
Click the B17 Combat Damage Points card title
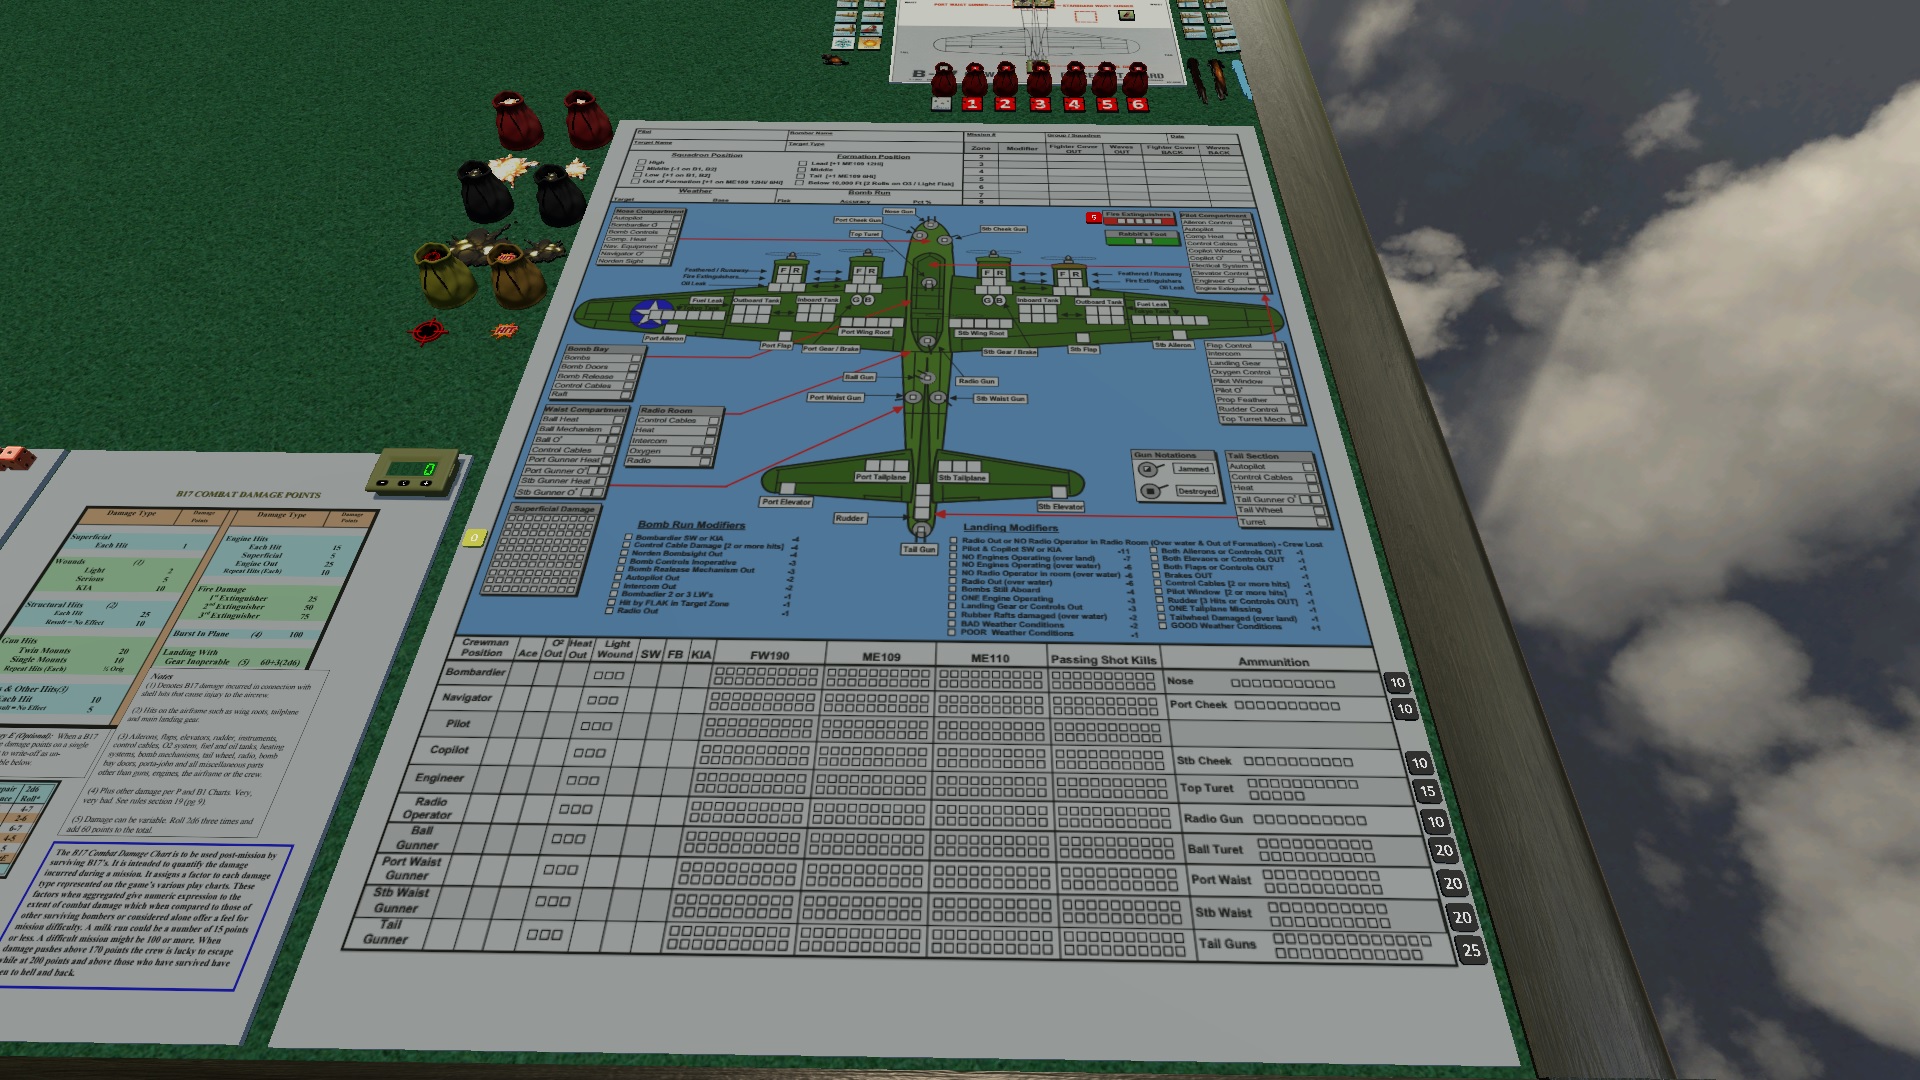pos(249,494)
